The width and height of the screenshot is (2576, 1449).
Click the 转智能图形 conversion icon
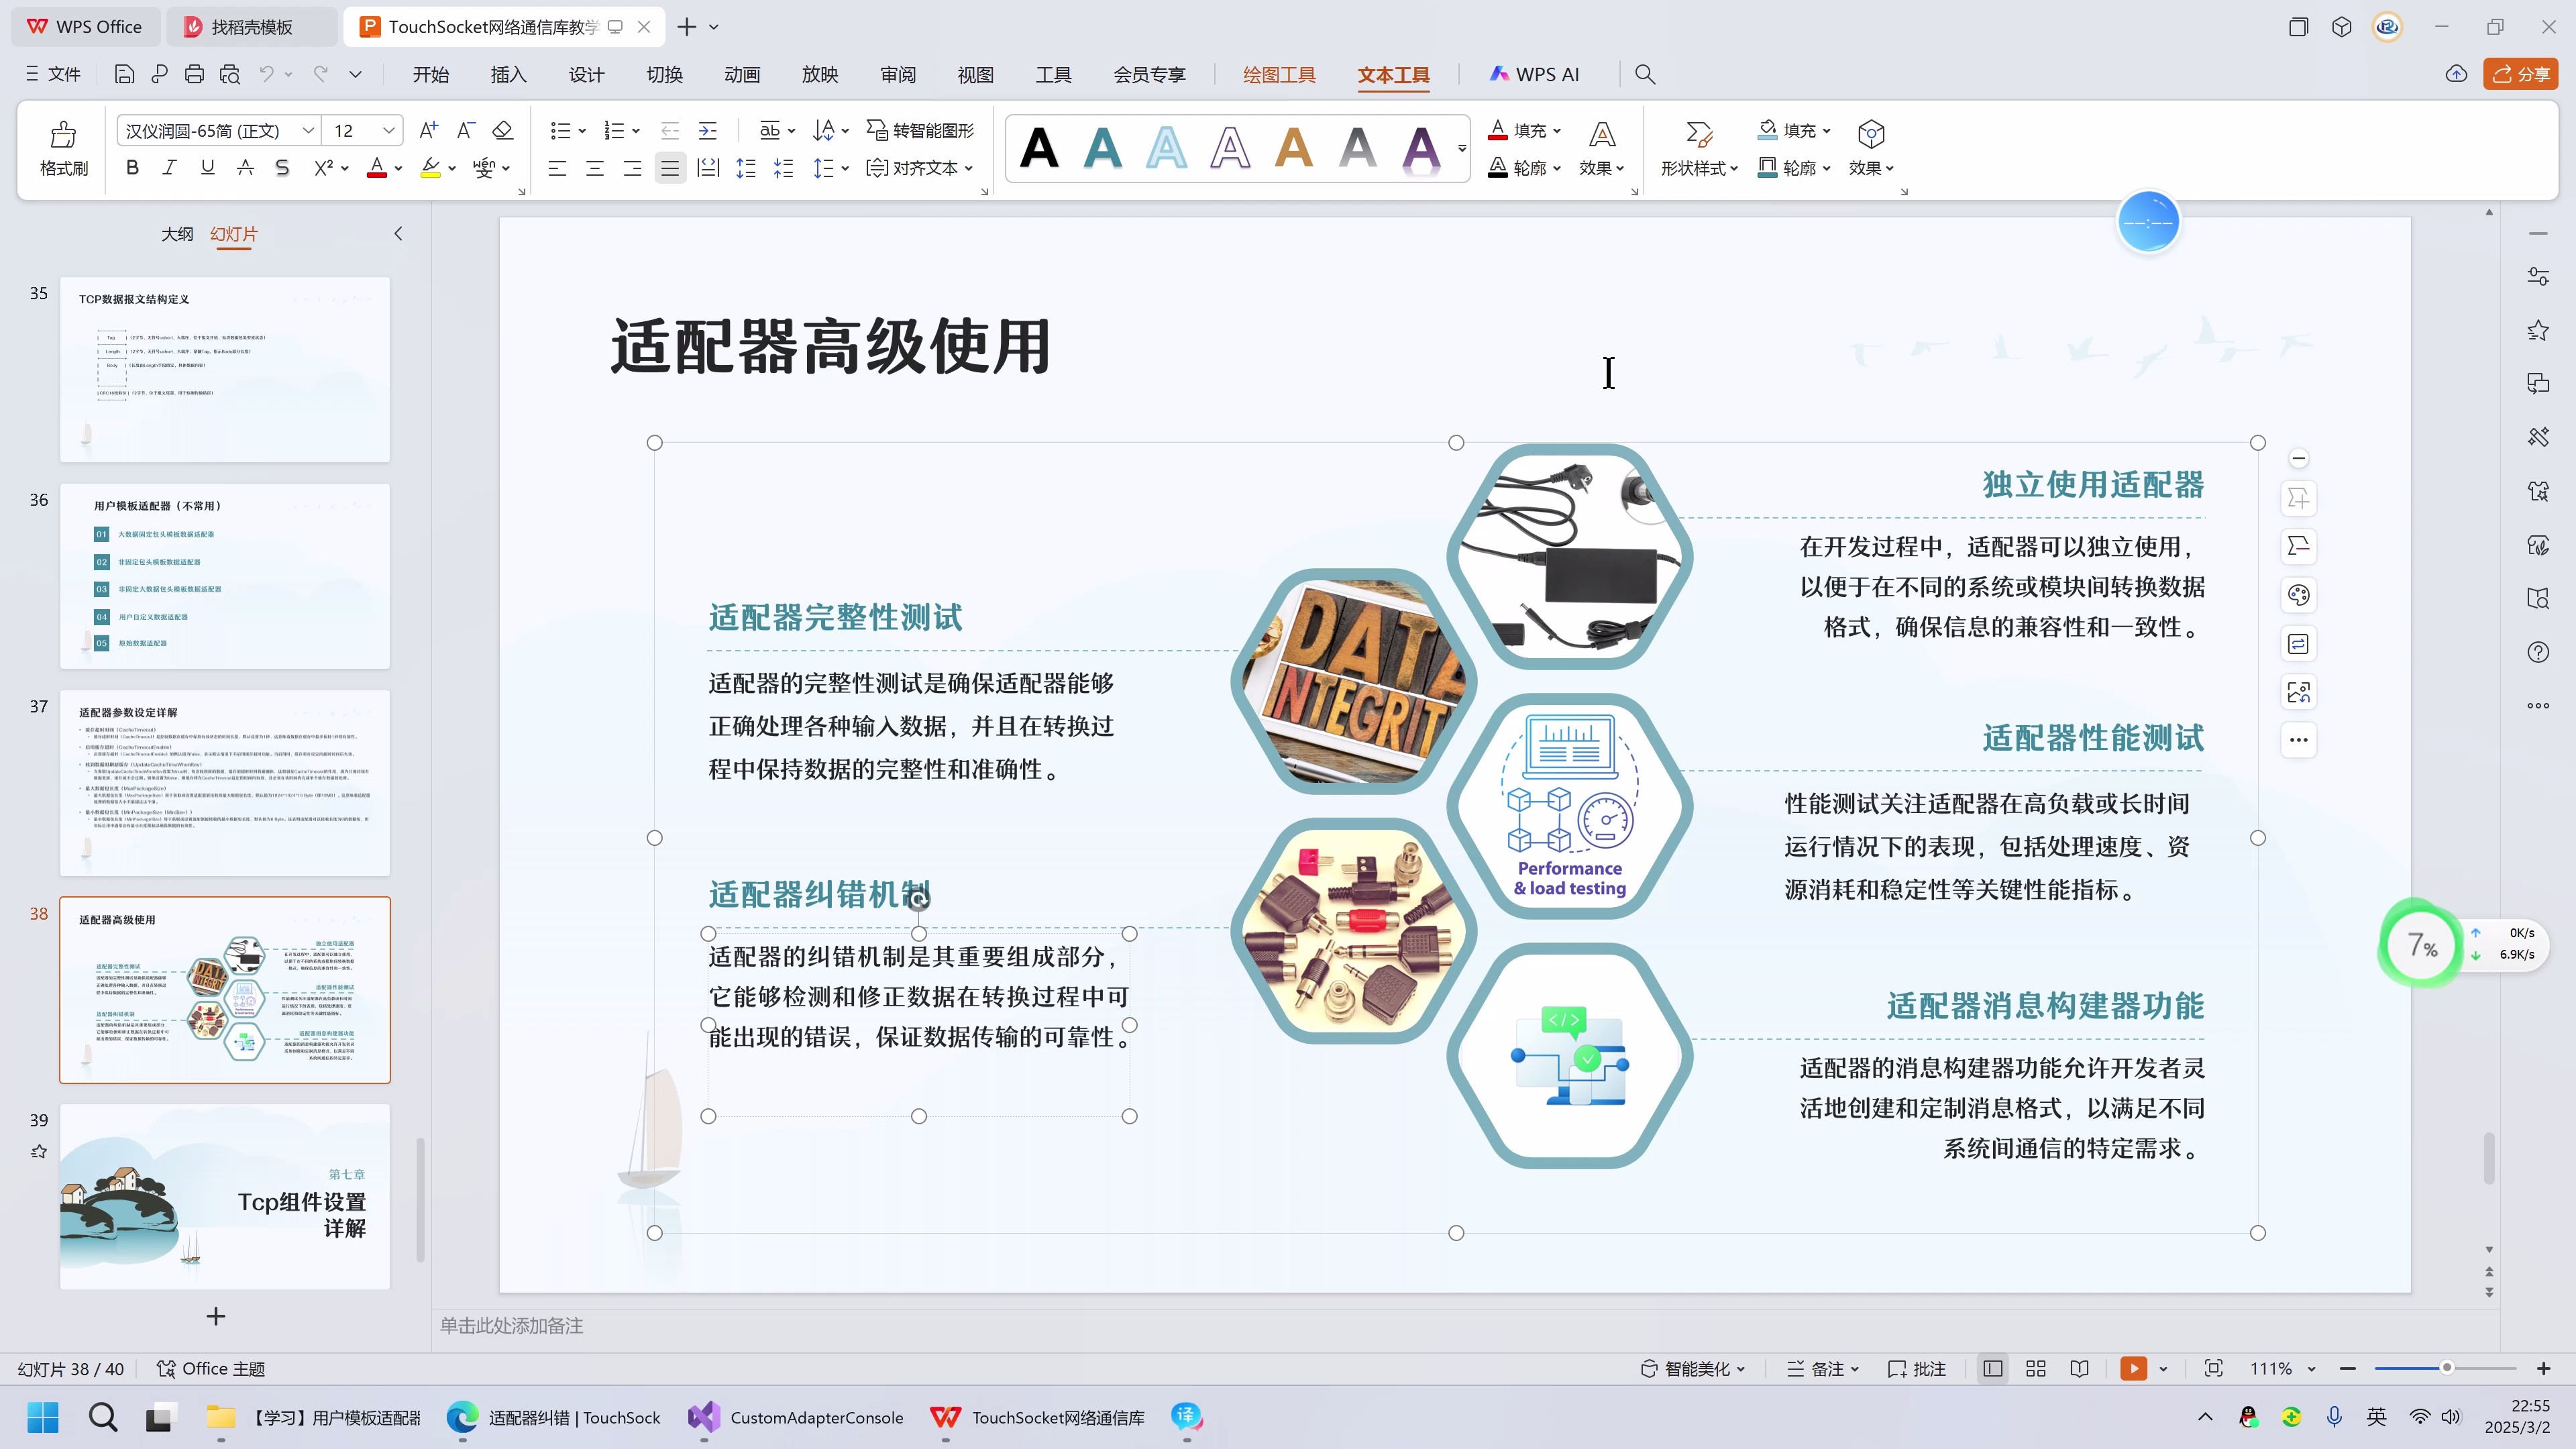[x=876, y=130]
